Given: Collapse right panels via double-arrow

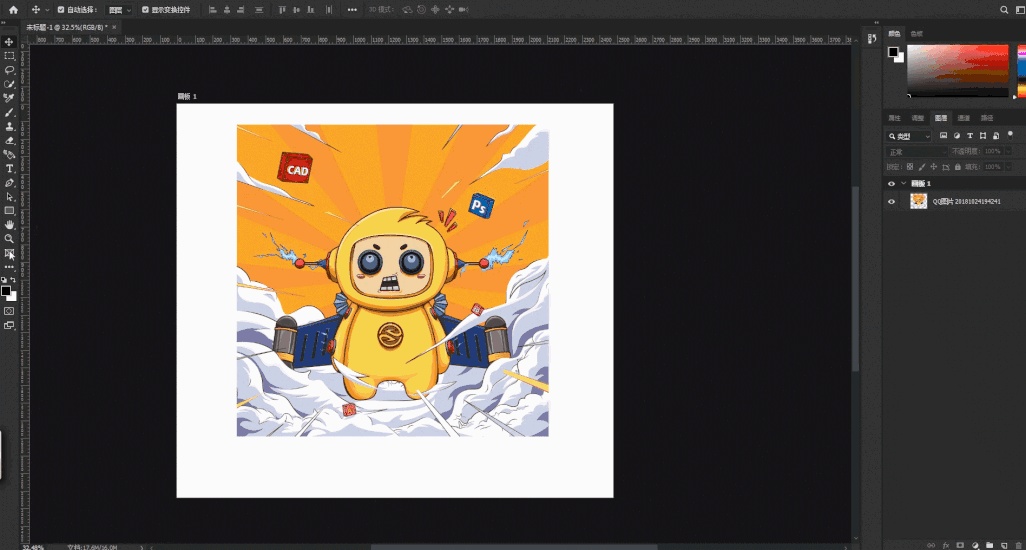Looking at the screenshot, I should (x=877, y=22).
